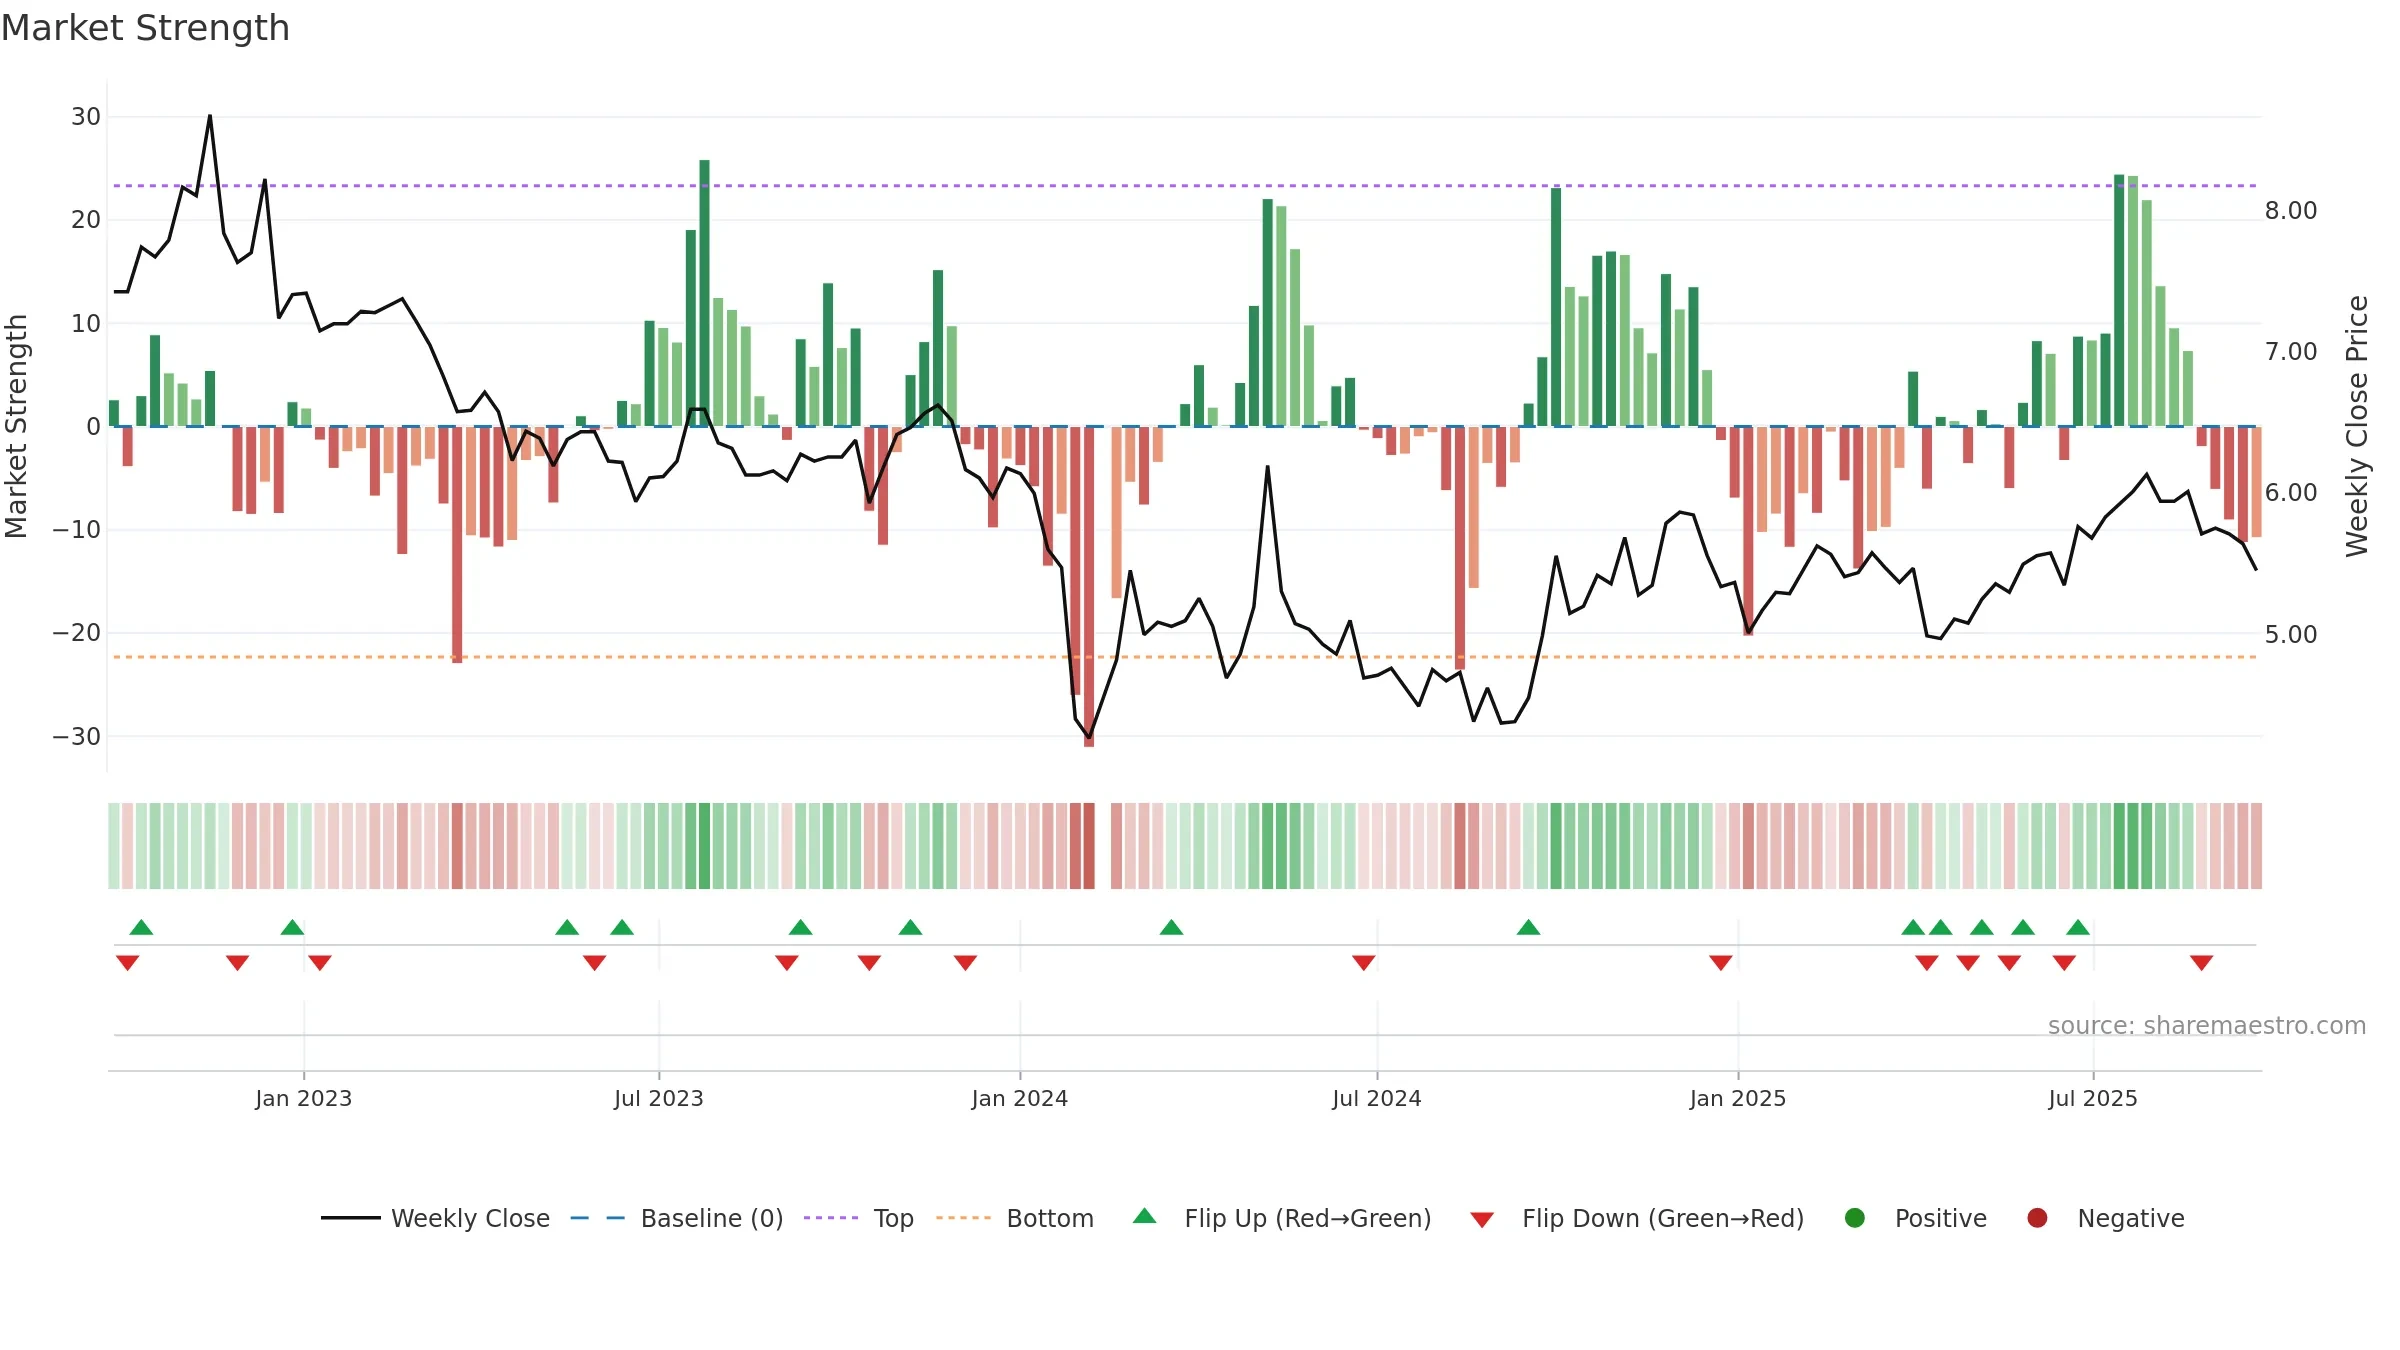Click the vertical Market Strength axis title
This screenshot has width=2400, height=1350.
[x=17, y=426]
